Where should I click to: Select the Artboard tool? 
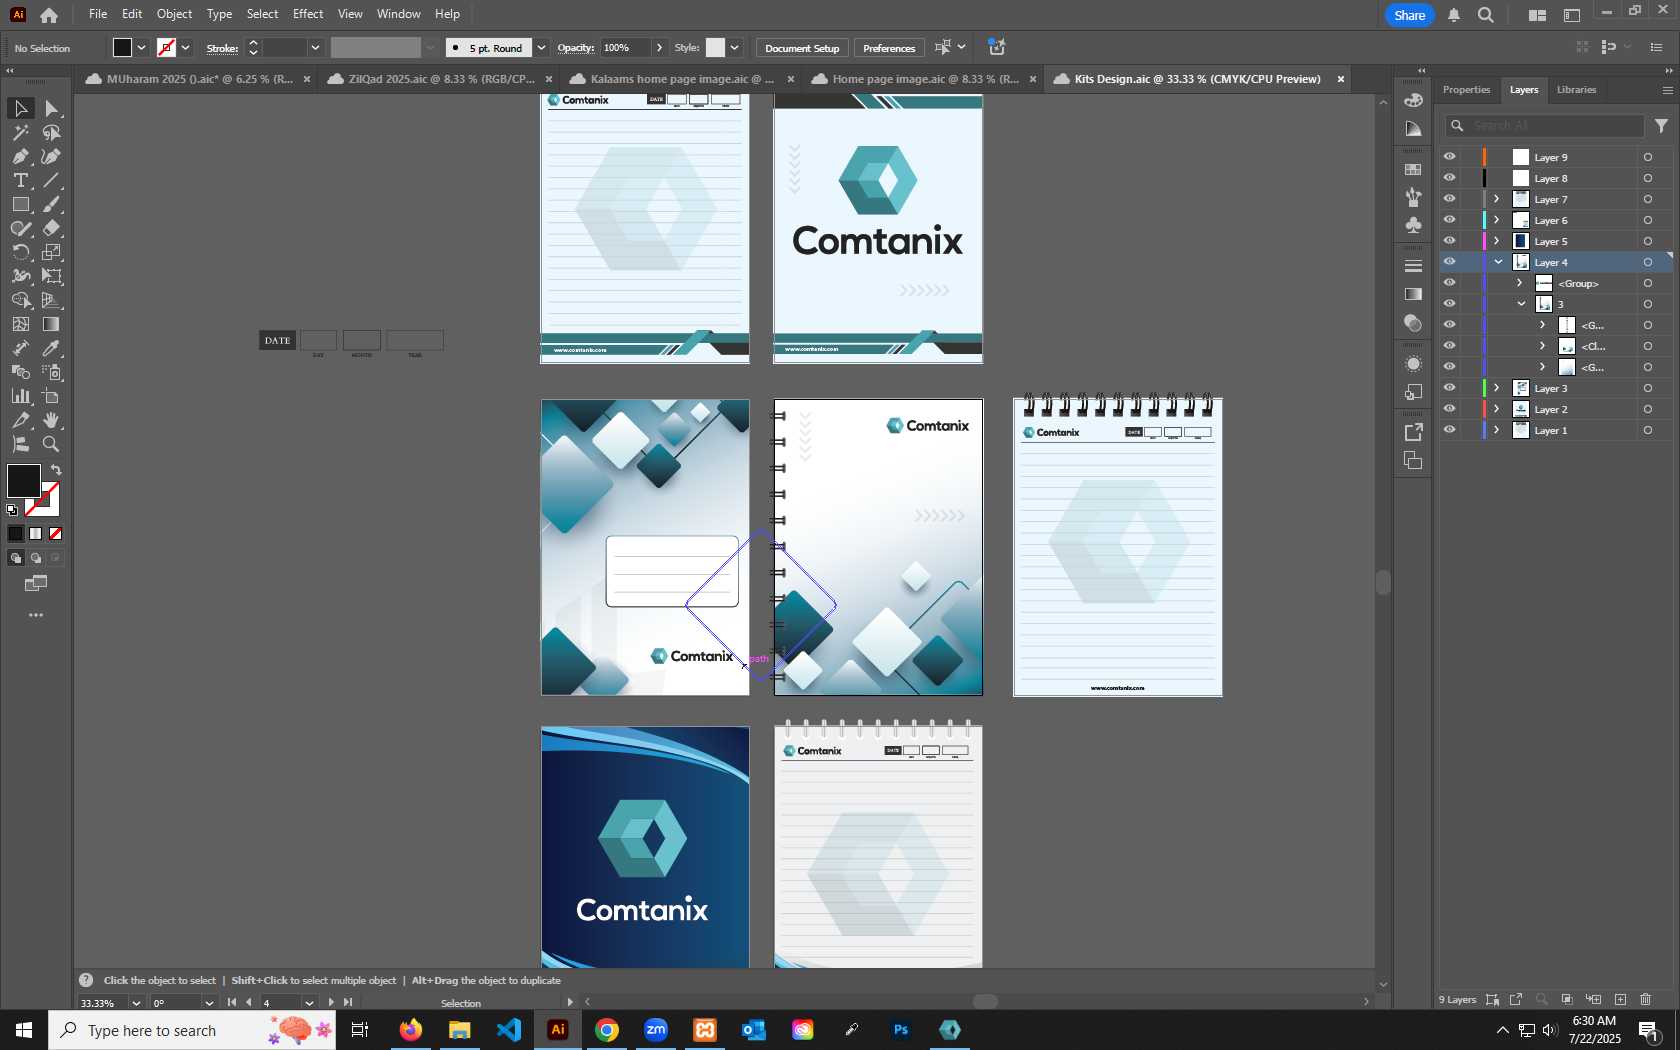52,396
